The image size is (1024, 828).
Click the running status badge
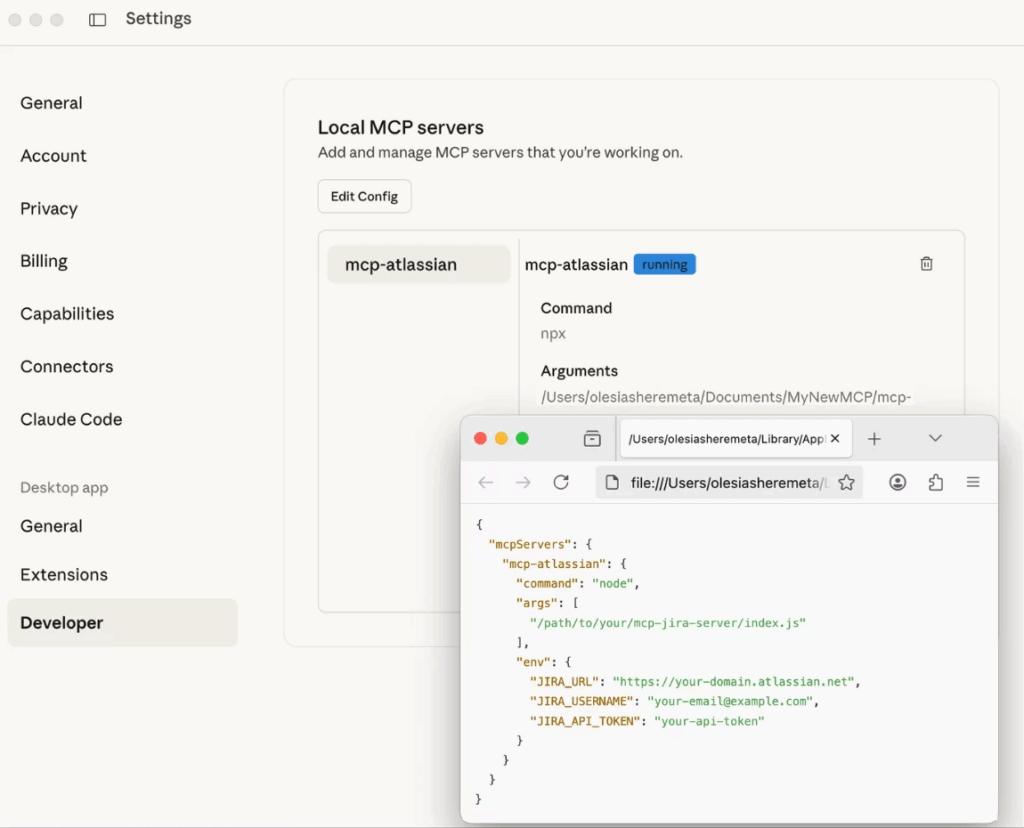click(664, 264)
